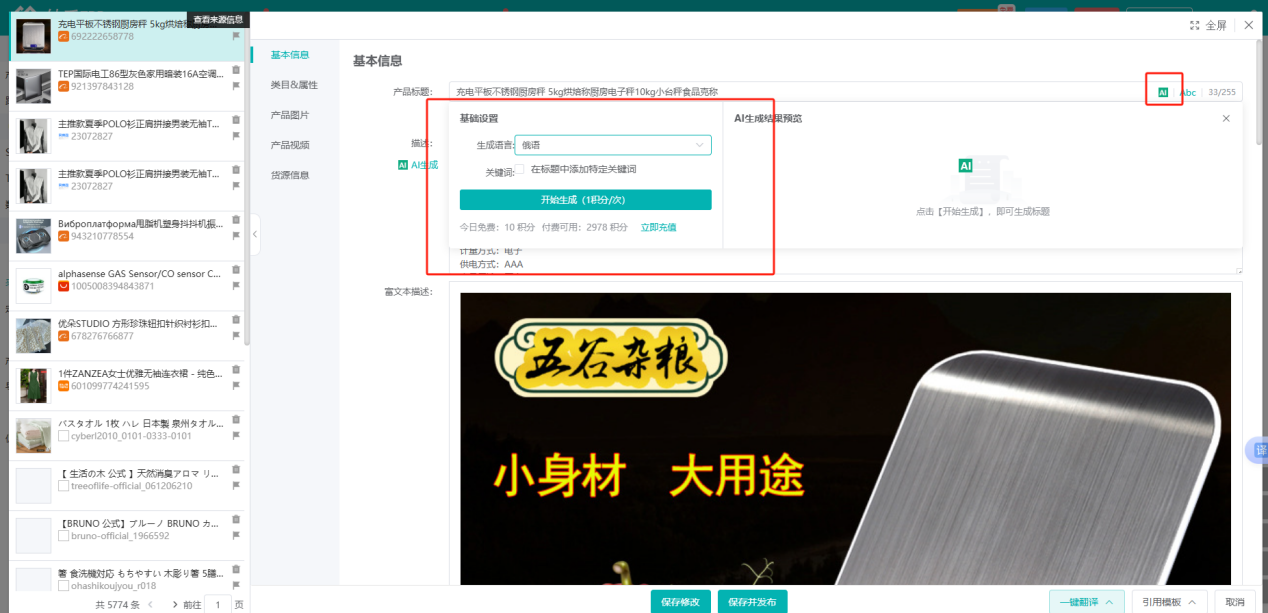Delete the TEP国际电工 product using its trash icon
The image size is (1268, 613).
[x=236, y=70]
